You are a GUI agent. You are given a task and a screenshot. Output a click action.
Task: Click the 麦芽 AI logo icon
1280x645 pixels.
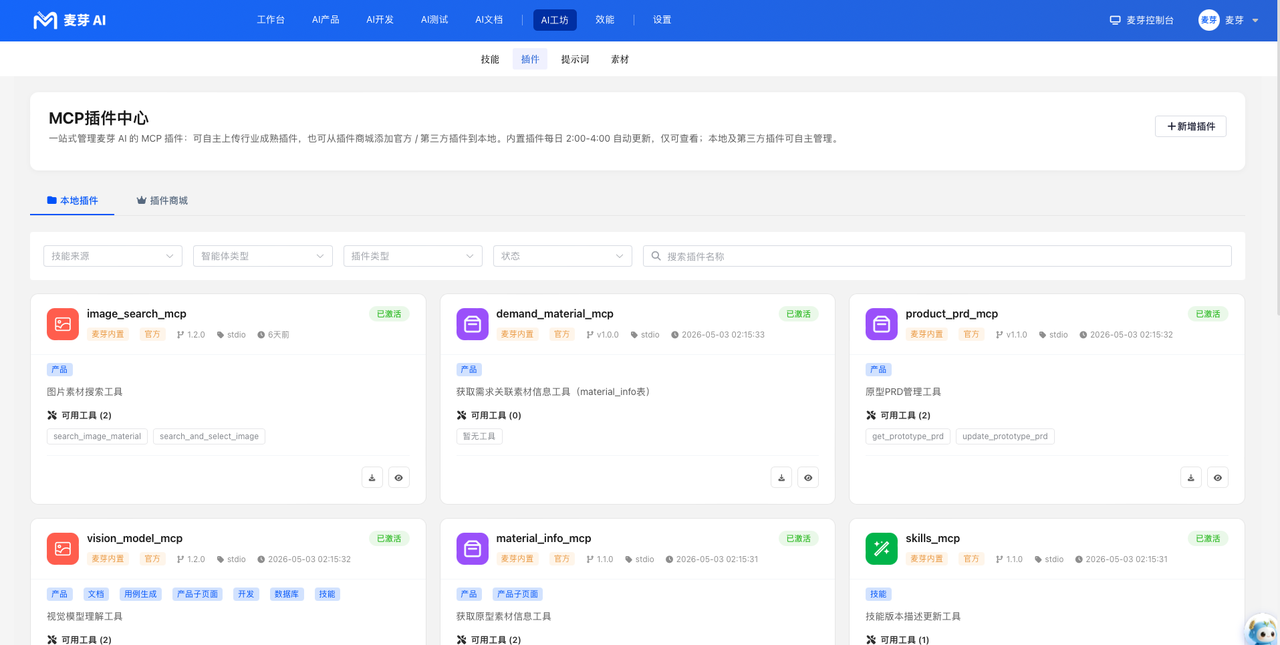pyautogui.click(x=45, y=20)
